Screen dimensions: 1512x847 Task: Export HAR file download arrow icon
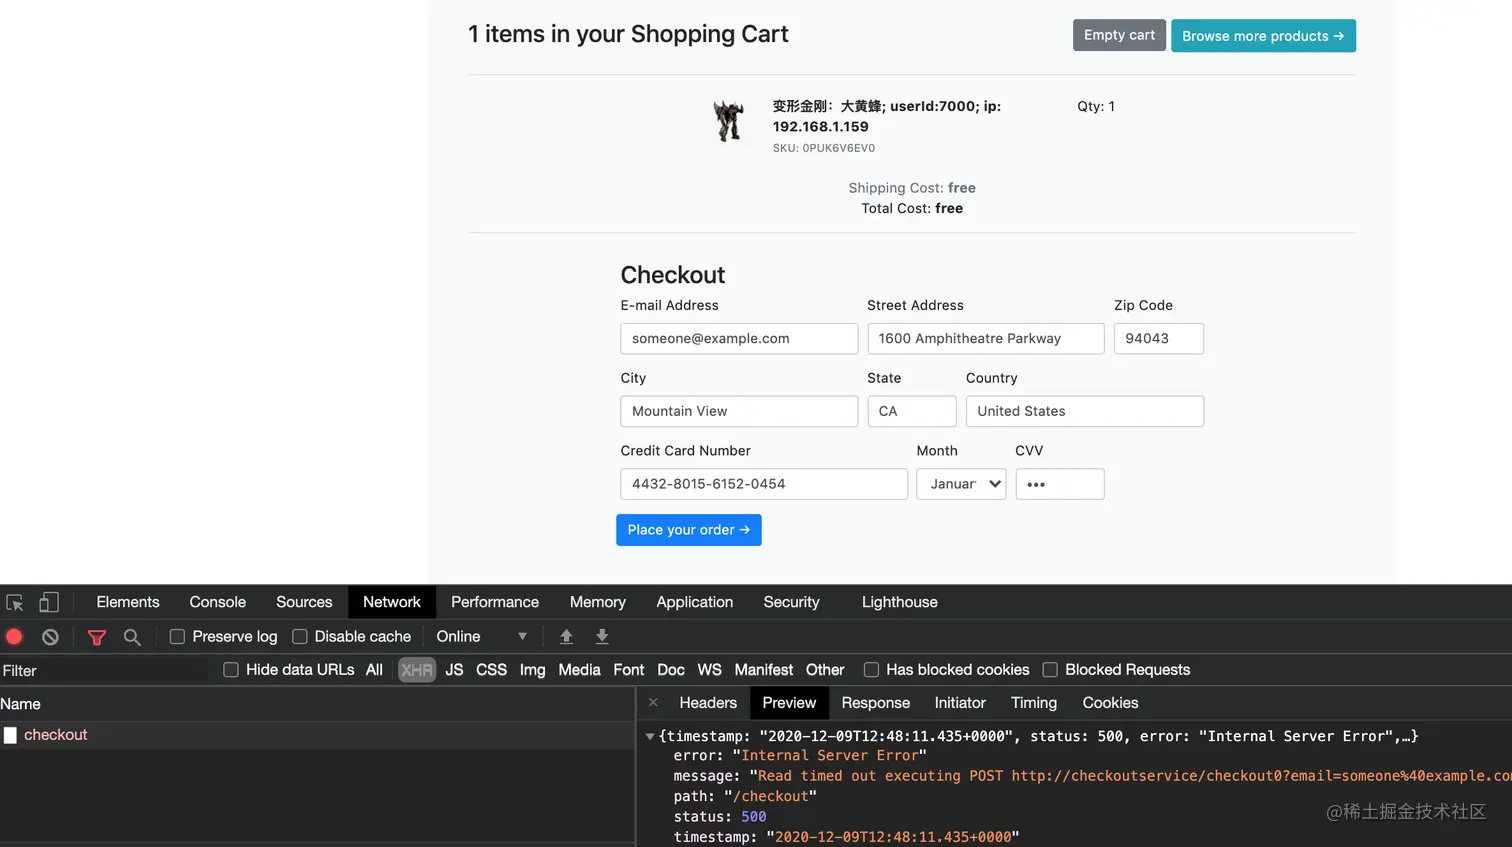pyautogui.click(x=602, y=637)
